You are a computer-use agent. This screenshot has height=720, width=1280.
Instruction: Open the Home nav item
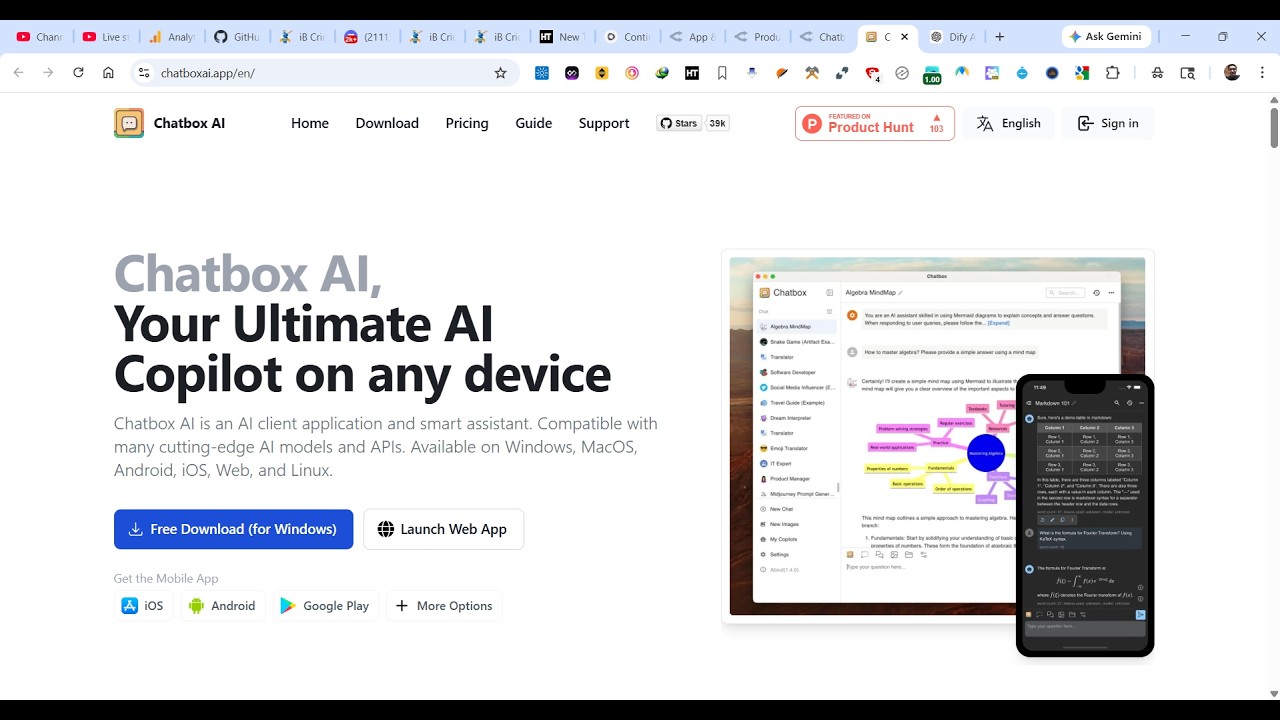(x=310, y=123)
